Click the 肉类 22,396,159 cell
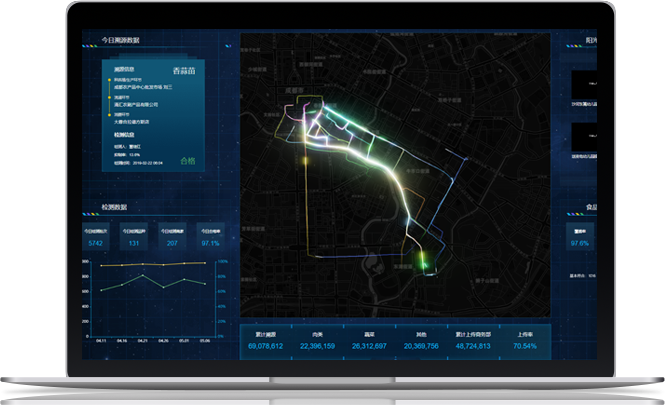Image resolution: width=665 pixels, height=405 pixels. coord(317,341)
